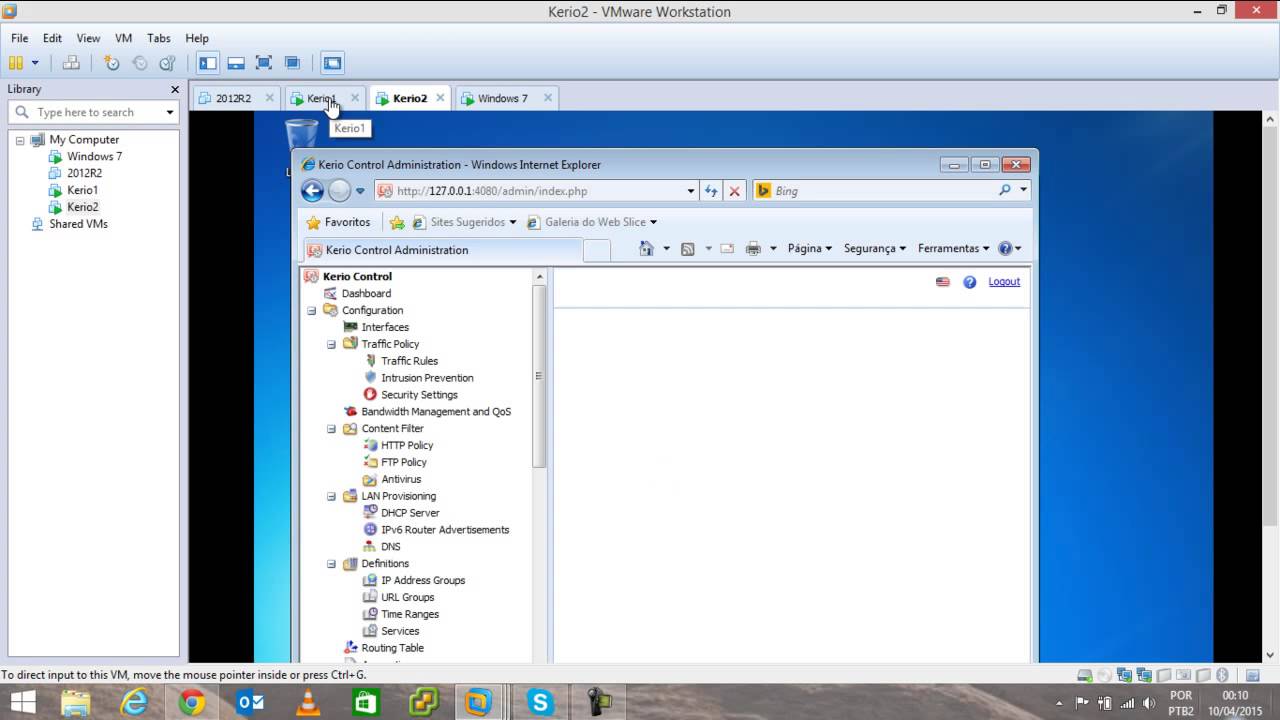This screenshot has width=1280, height=720.
Task: Close the Kerio2 VM tab
Action: [440, 98]
